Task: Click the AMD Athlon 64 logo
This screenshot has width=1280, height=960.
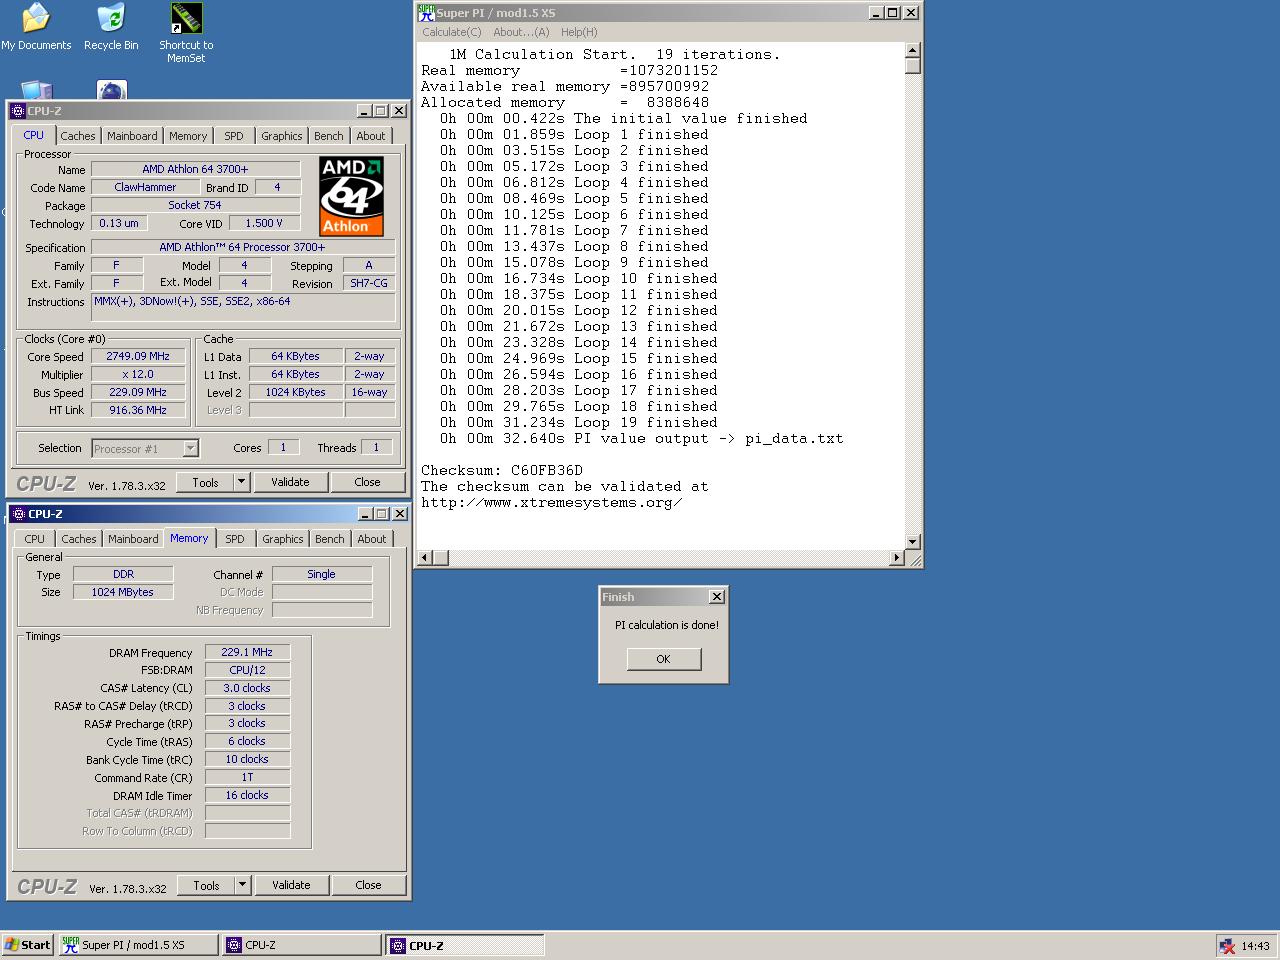Action: 351,196
